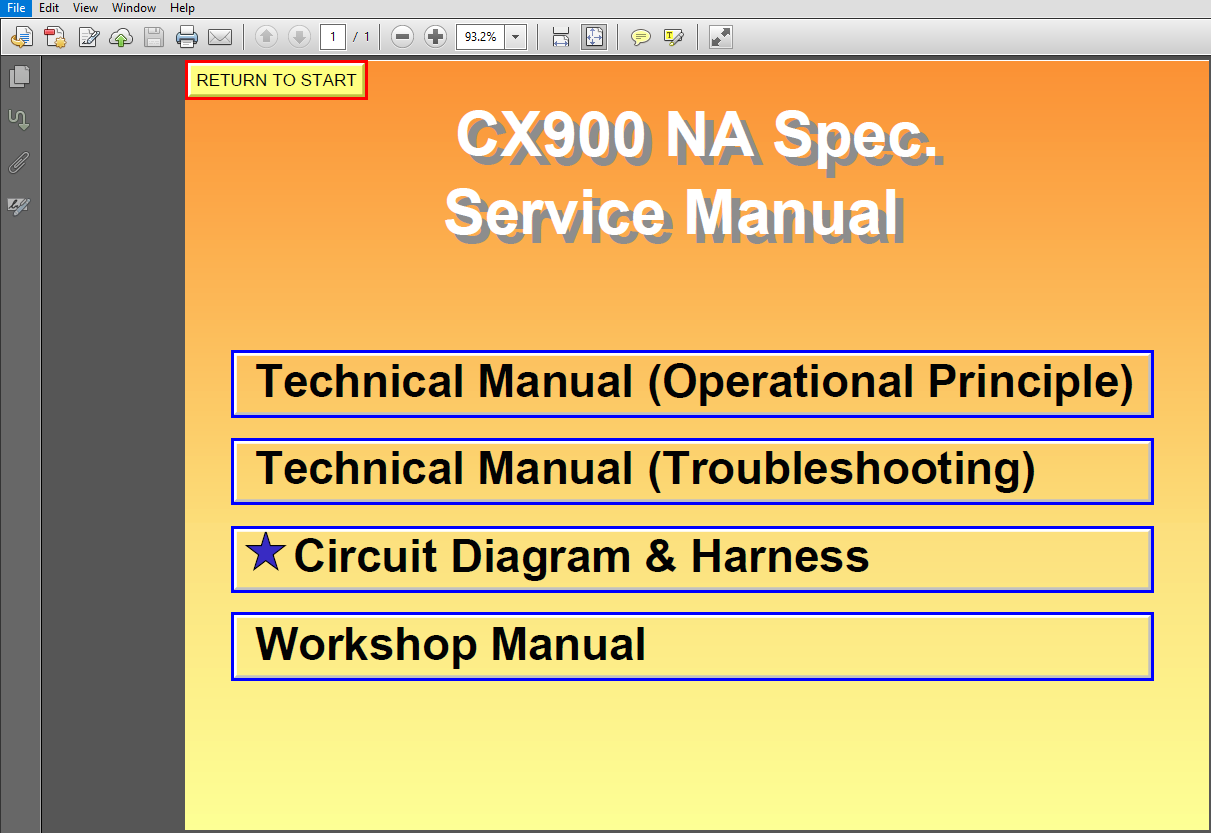
Task: Open Circuit Diagram & Harness link
Action: click(x=692, y=558)
